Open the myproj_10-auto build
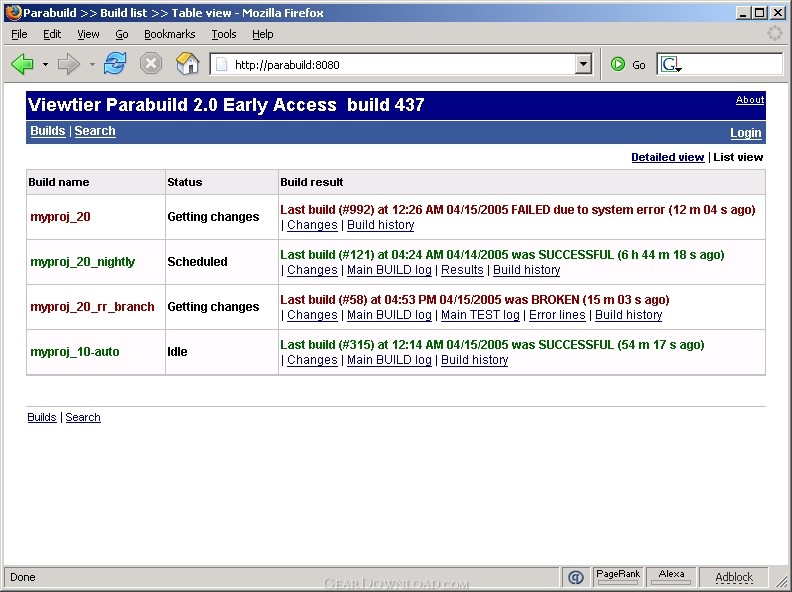 (x=75, y=352)
